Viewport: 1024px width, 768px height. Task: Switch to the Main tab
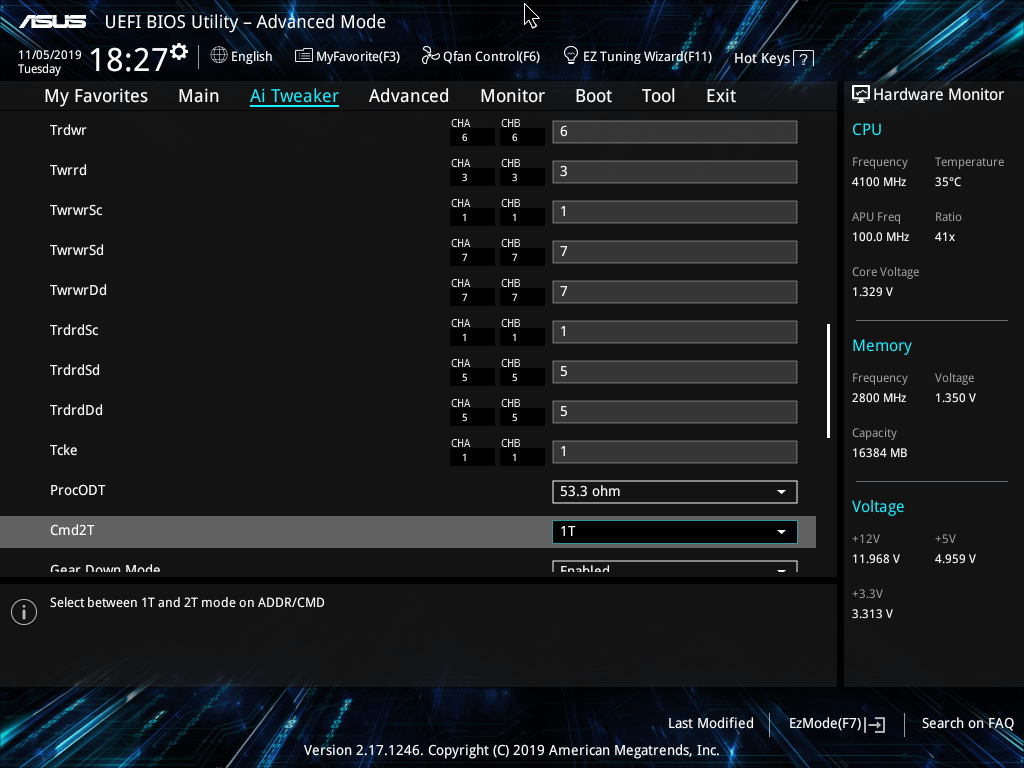point(199,96)
